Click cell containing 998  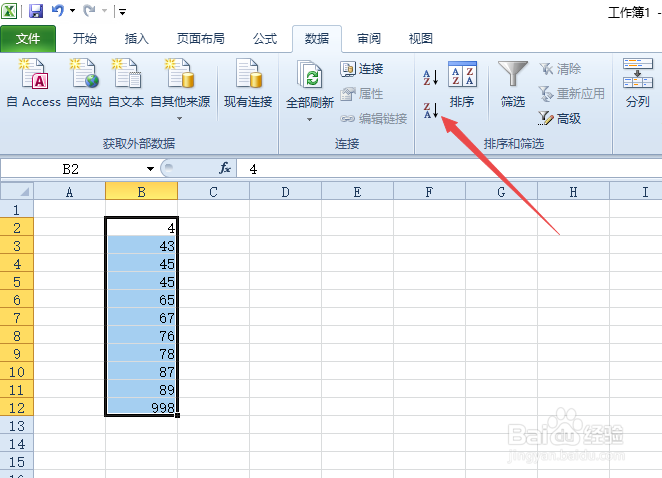tap(141, 407)
